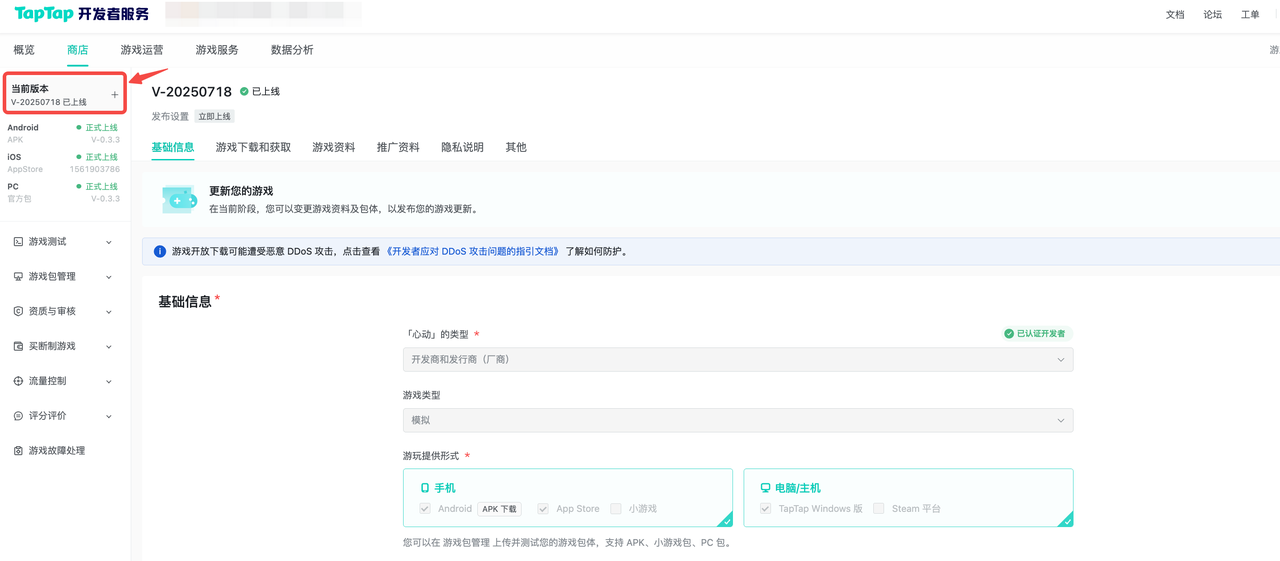Click the blue info icon in DDoS notice
Image resolution: width=1280 pixels, height=561 pixels.
[x=160, y=251]
